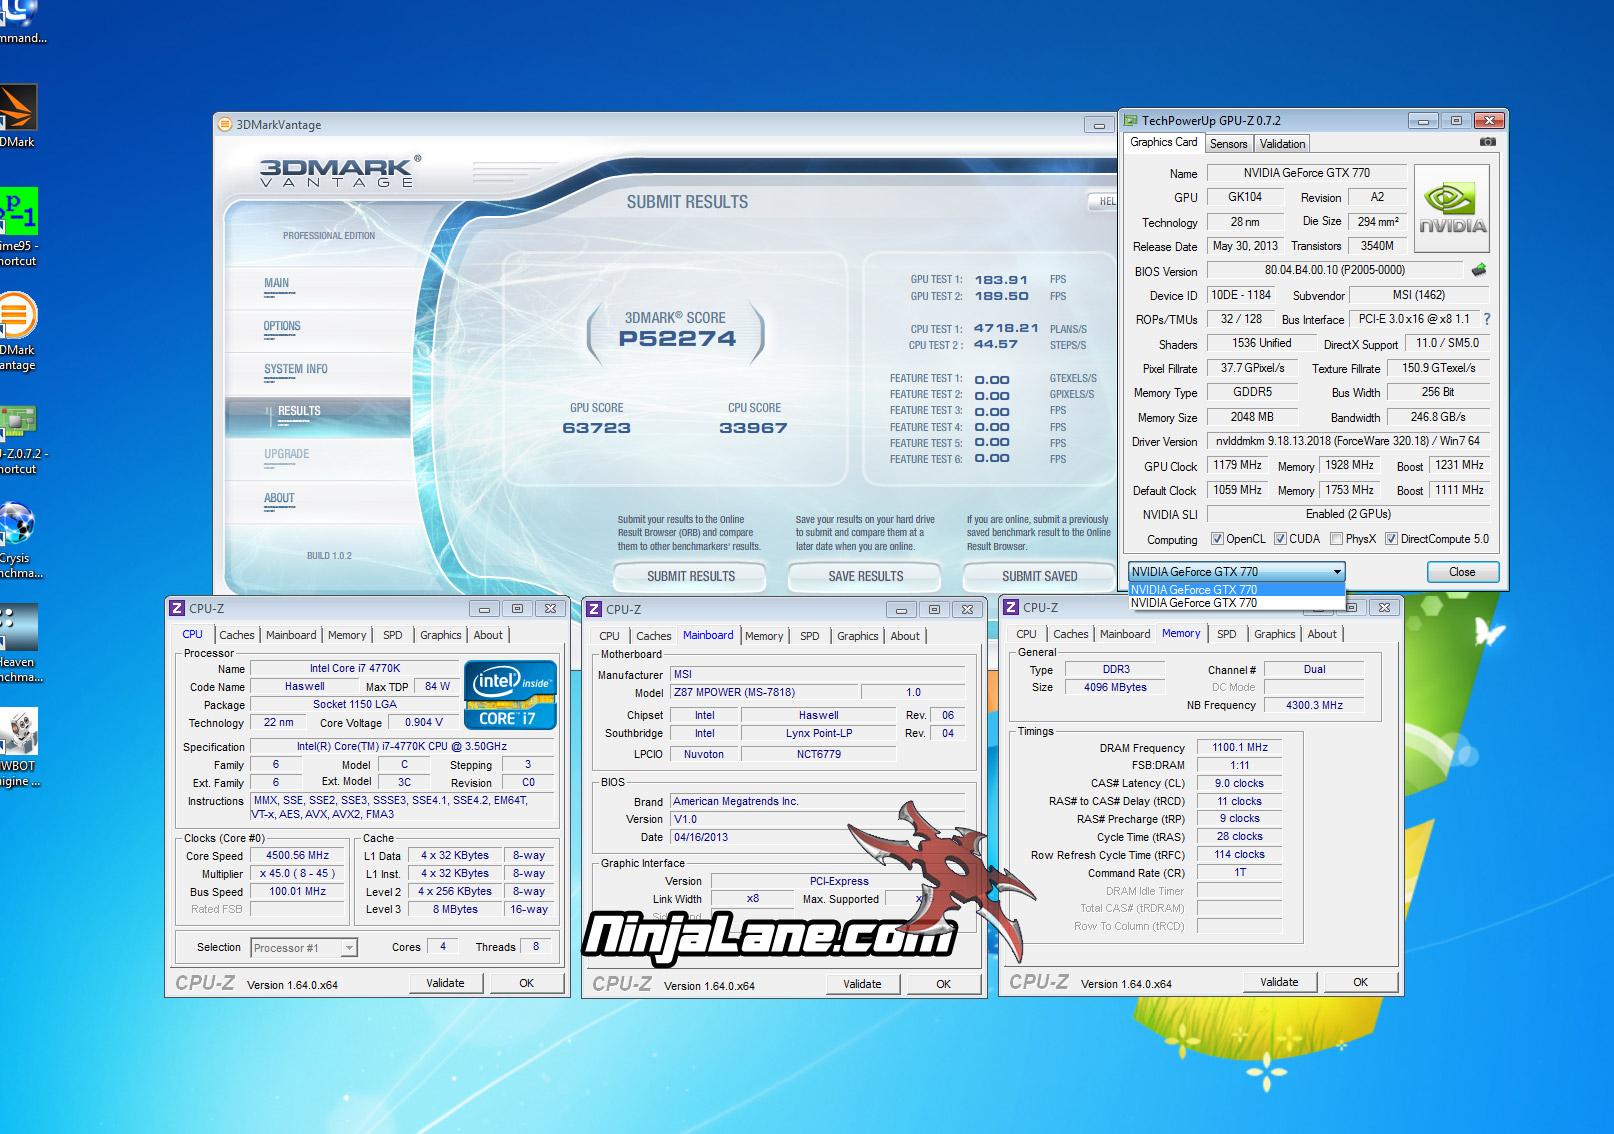Click Validate in the CPU-Z Mainboard window
Screen dimensions: 1614x1134
point(862,984)
